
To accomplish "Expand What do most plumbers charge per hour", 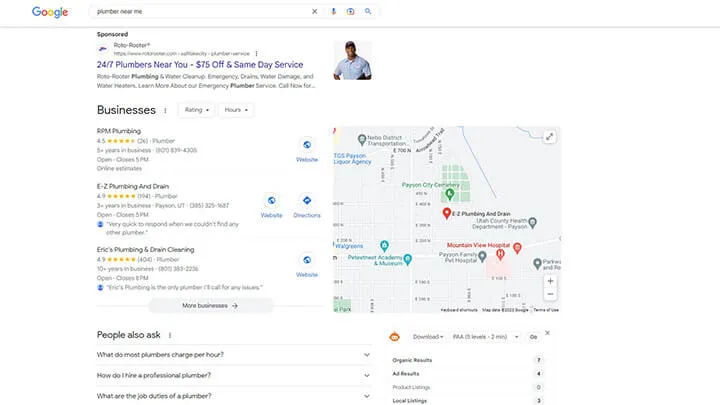I will point(234,355).
